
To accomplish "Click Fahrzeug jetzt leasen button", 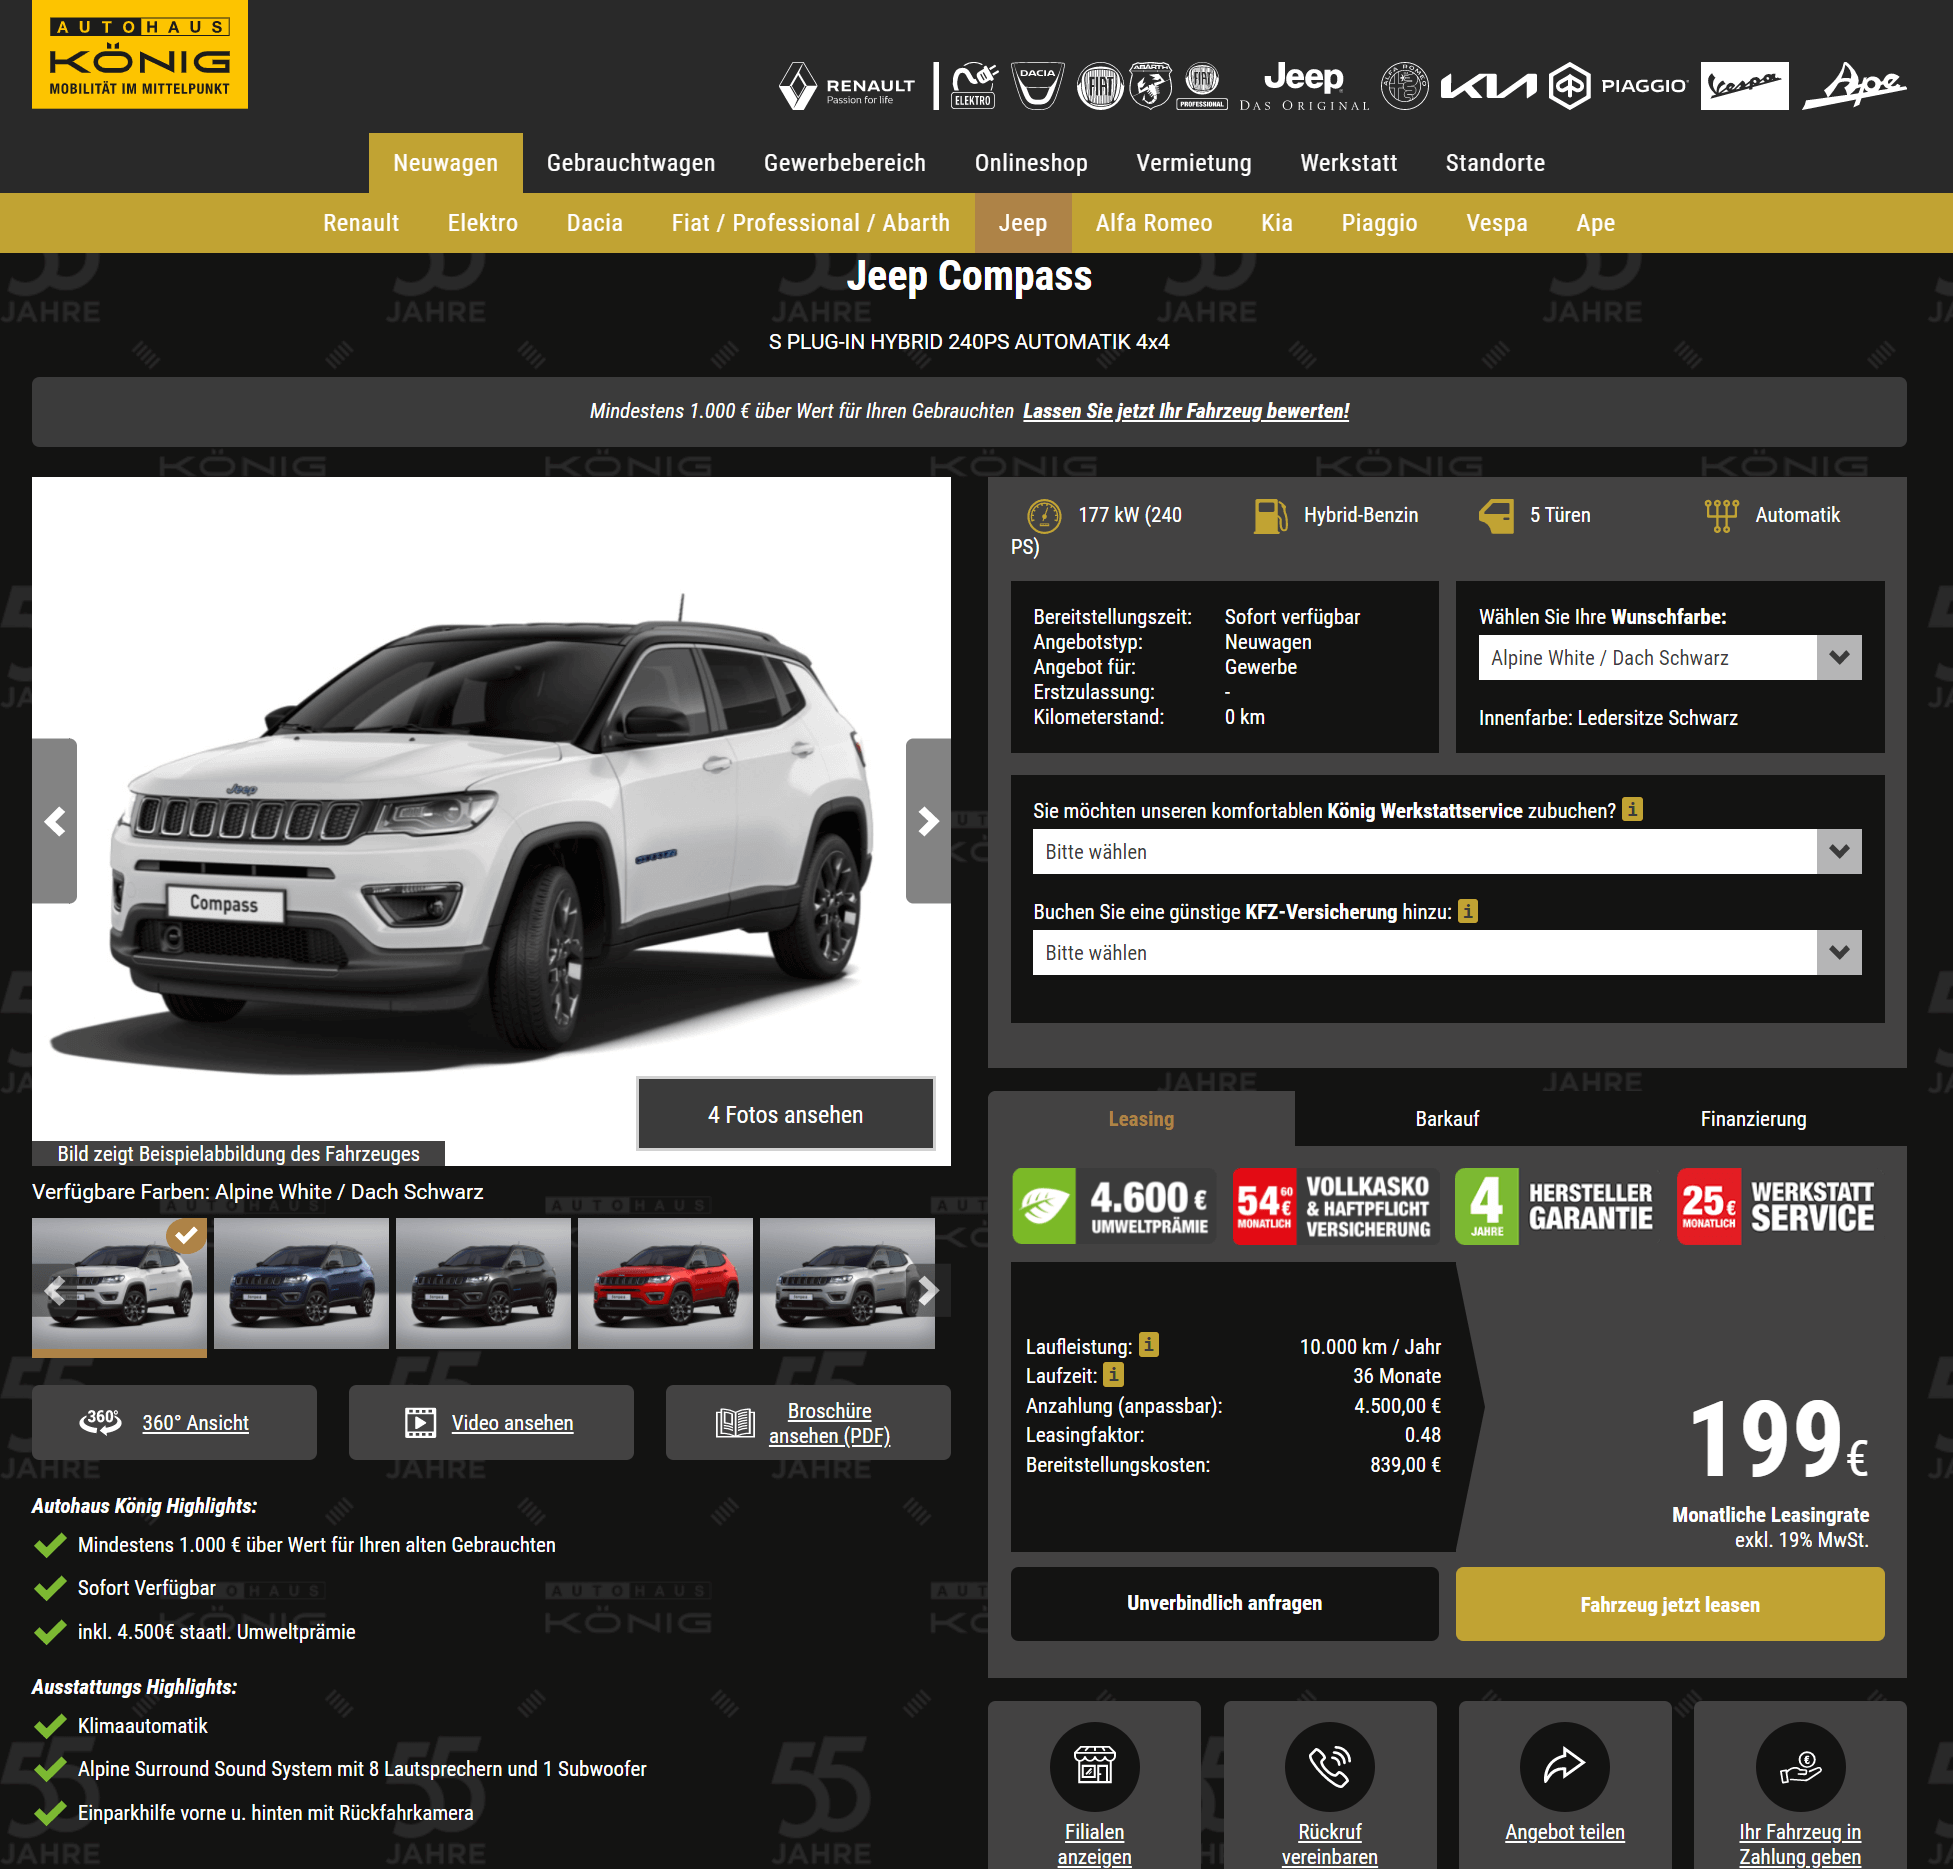I will click(x=1670, y=1603).
